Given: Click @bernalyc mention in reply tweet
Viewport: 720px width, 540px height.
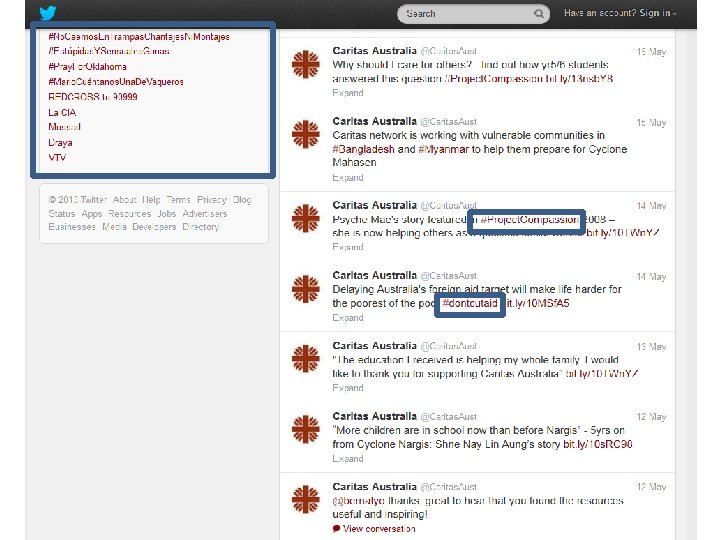Looking at the screenshot, I should (x=359, y=501).
